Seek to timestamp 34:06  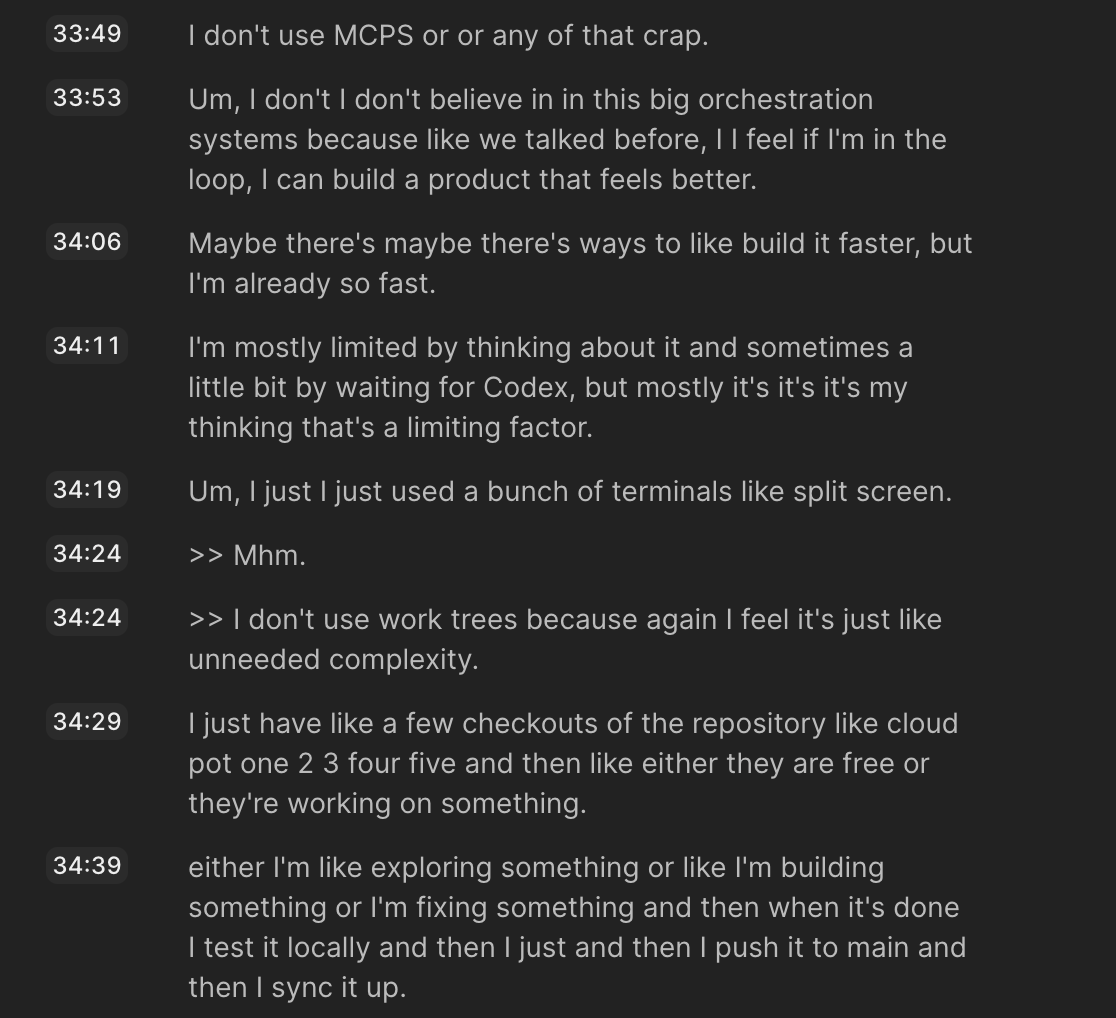(87, 242)
